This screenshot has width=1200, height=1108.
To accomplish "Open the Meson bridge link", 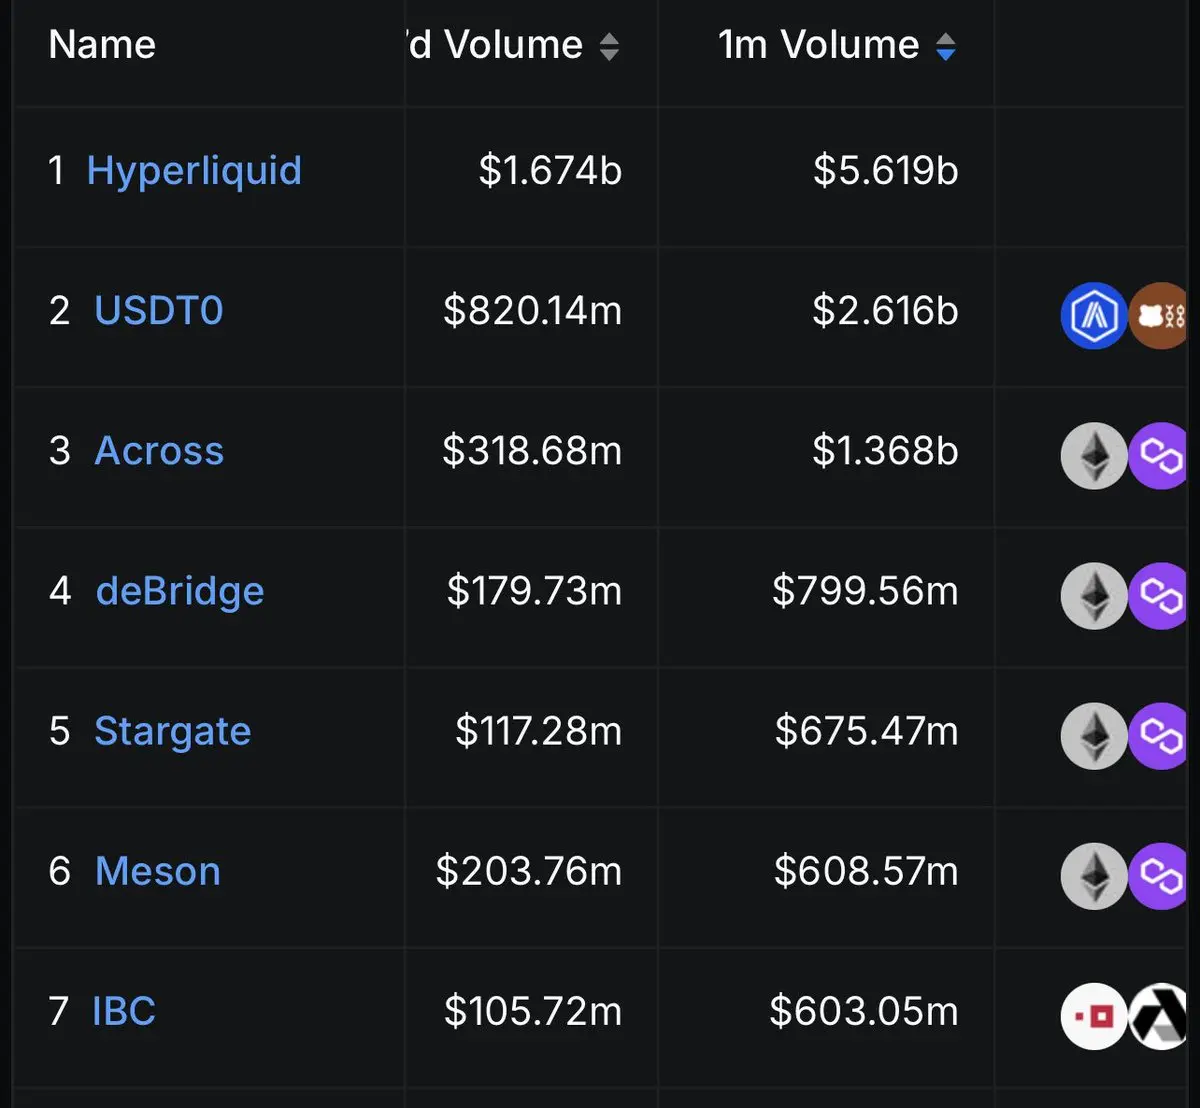I will coord(158,871).
